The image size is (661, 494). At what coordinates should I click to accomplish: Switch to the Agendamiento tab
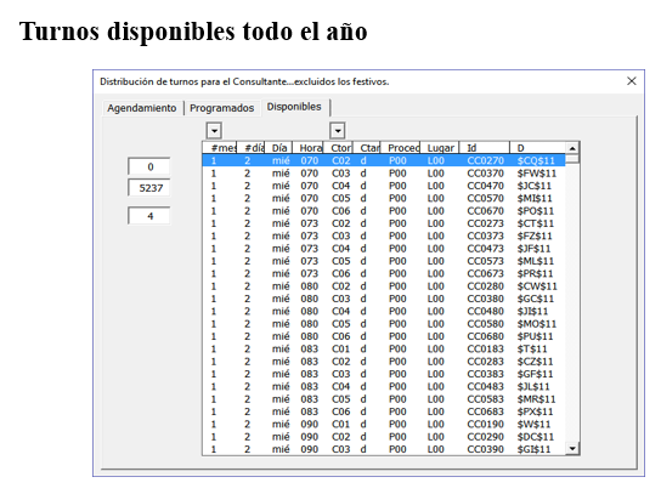[x=142, y=108]
